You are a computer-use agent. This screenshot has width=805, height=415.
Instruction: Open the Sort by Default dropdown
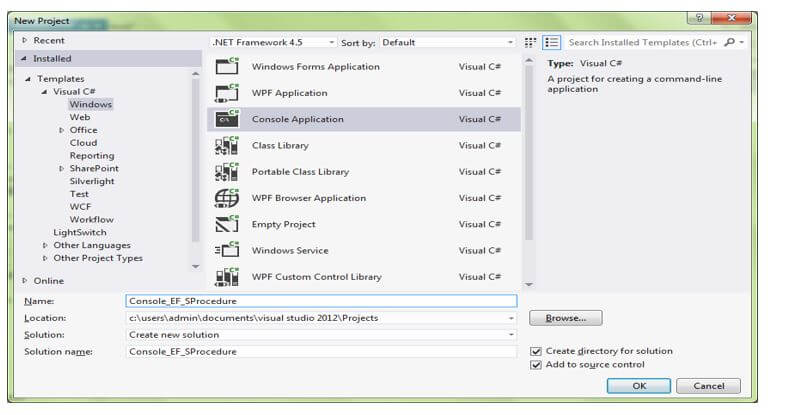point(447,43)
